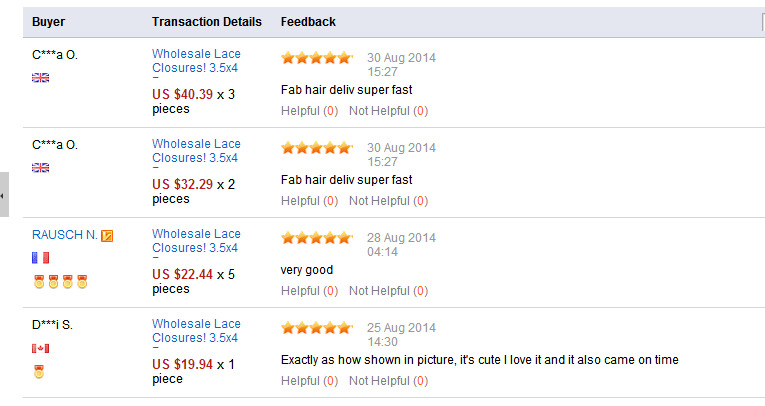Click the Feedback column header
Screen dimensions: 765x406
[308, 22]
